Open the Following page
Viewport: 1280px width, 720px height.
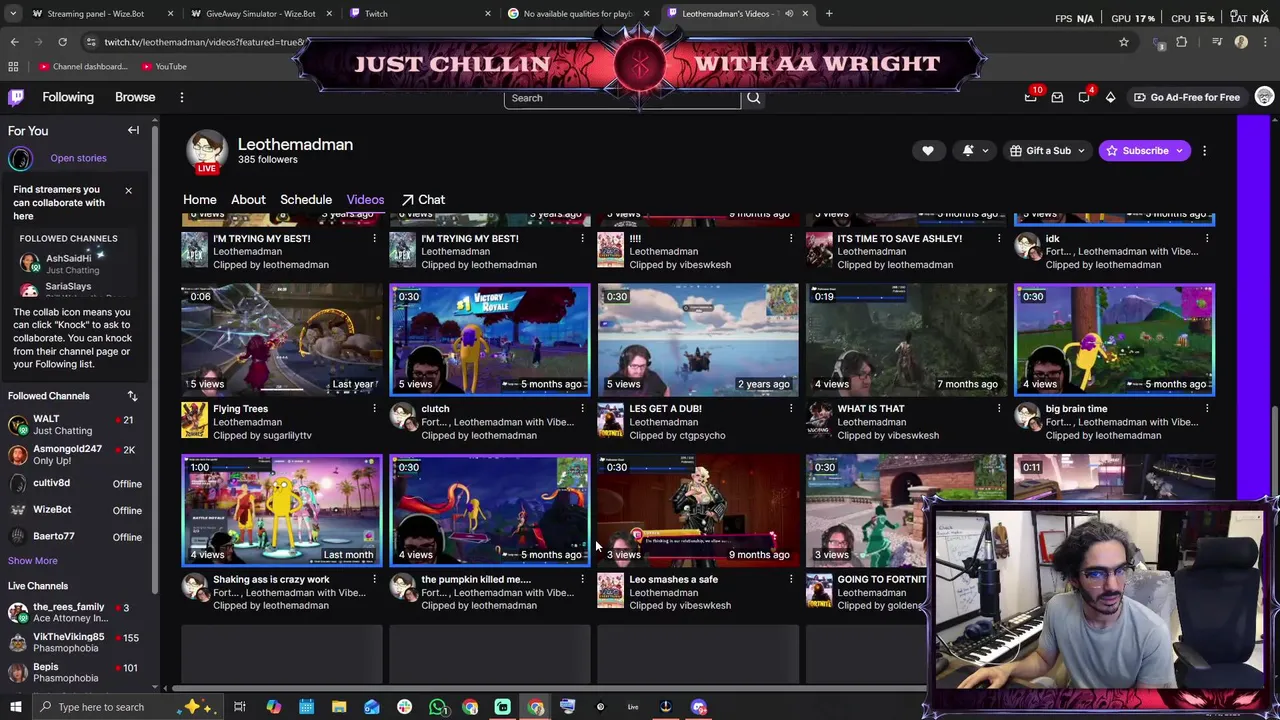[x=68, y=97]
